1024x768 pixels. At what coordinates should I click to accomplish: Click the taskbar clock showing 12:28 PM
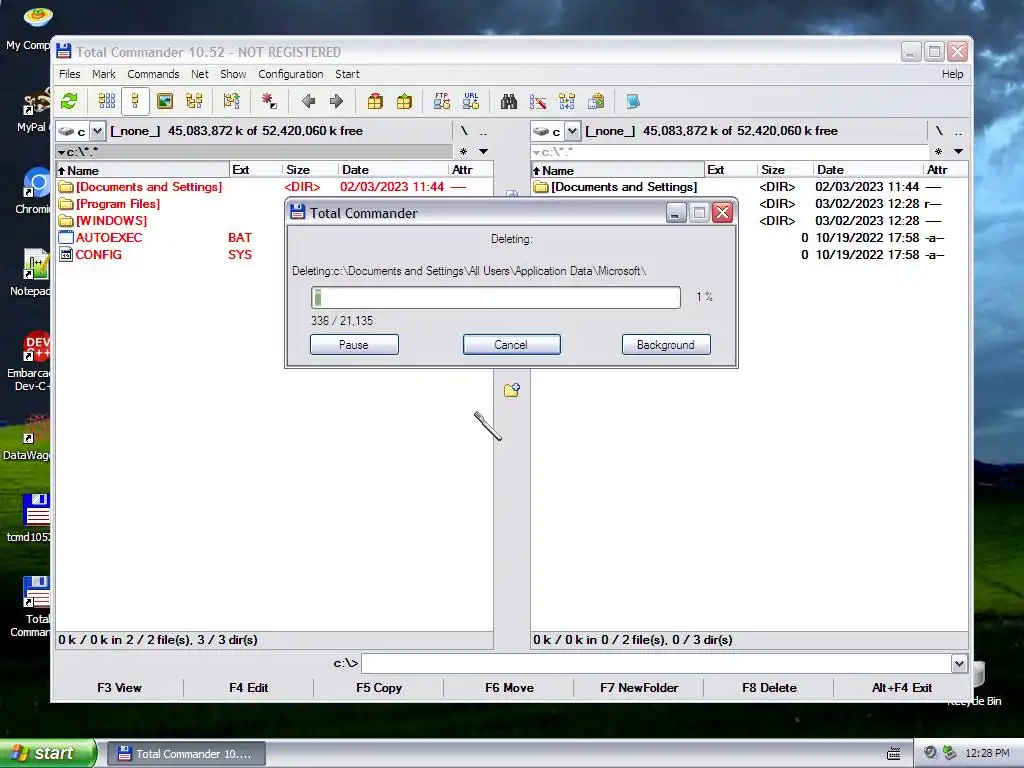[987, 754]
